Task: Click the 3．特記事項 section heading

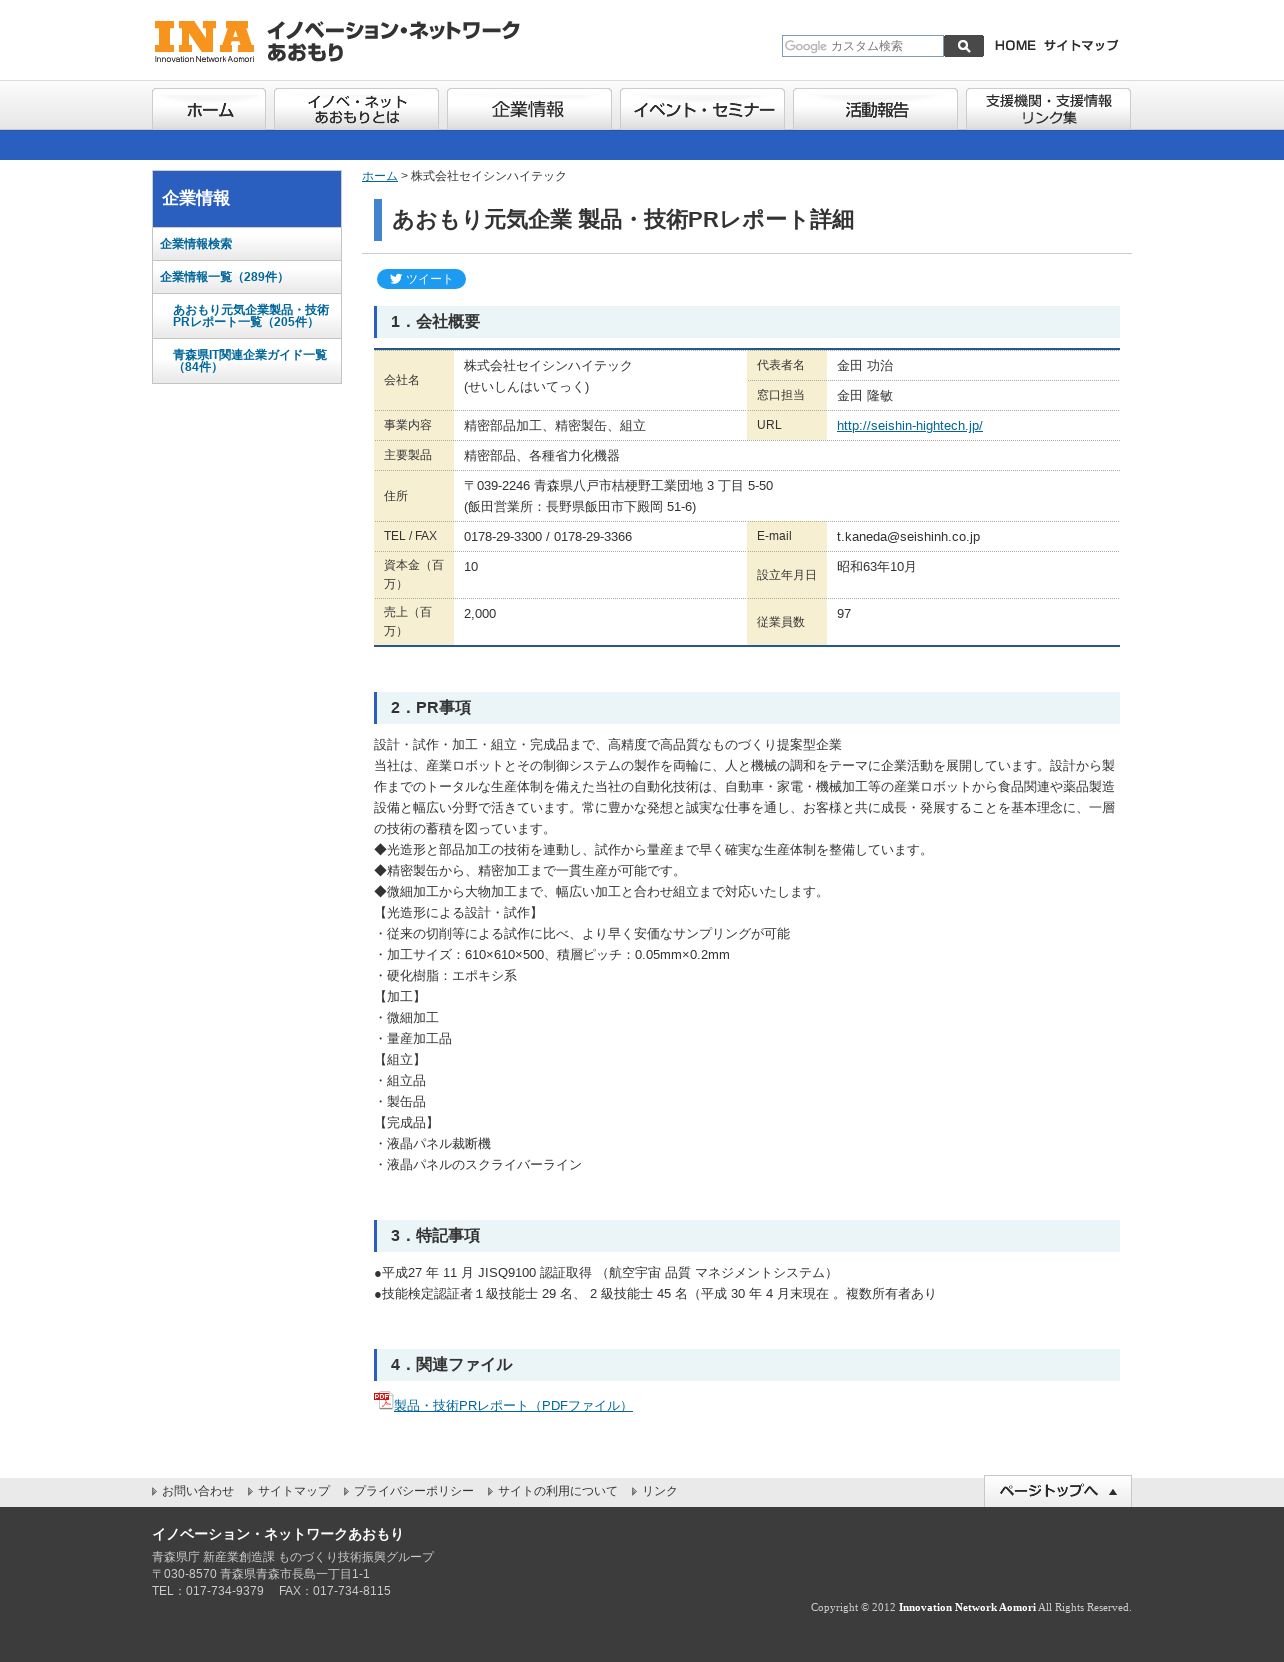Action: coord(747,1236)
